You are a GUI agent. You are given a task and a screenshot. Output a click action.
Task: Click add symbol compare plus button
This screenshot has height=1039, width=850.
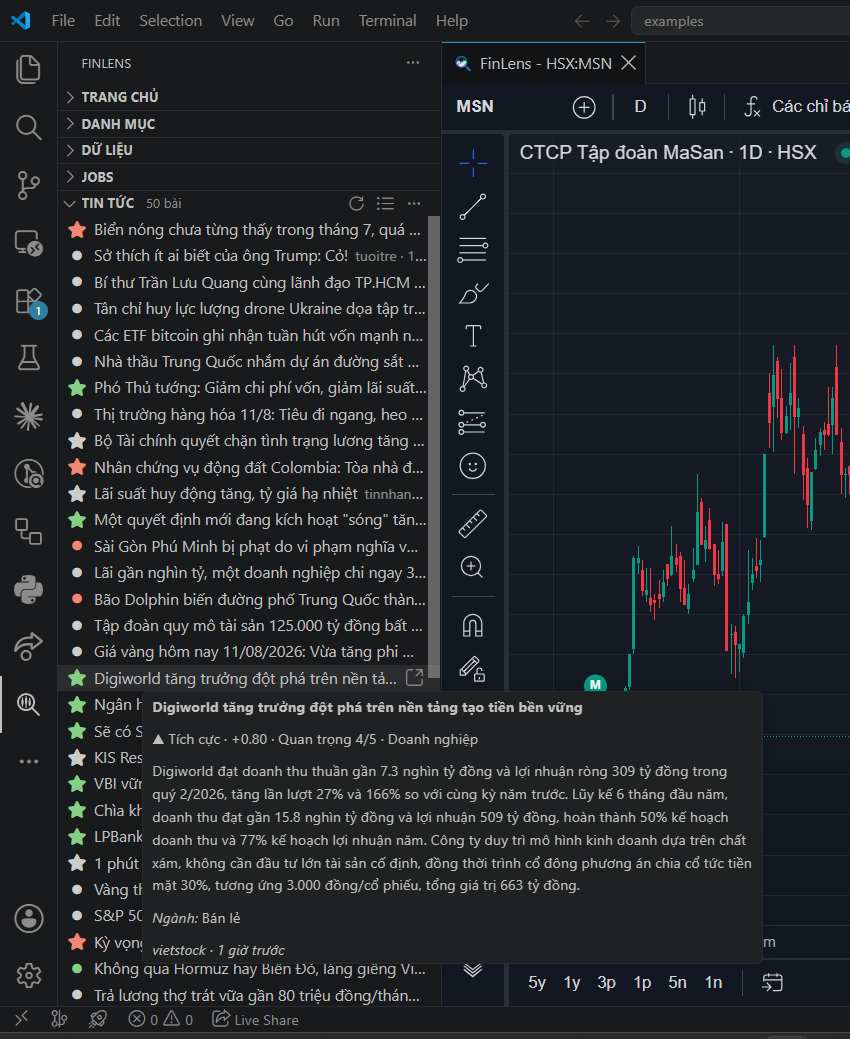click(584, 107)
